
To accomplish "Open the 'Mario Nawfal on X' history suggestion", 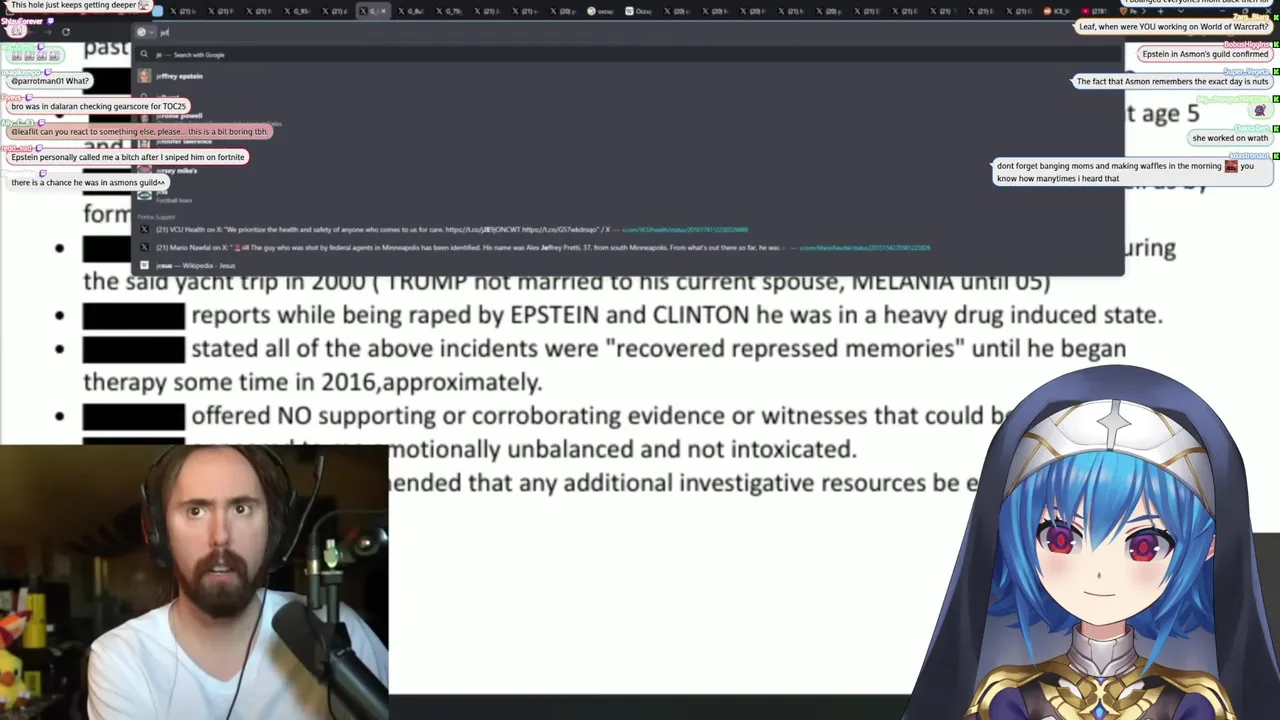I will point(628,248).
